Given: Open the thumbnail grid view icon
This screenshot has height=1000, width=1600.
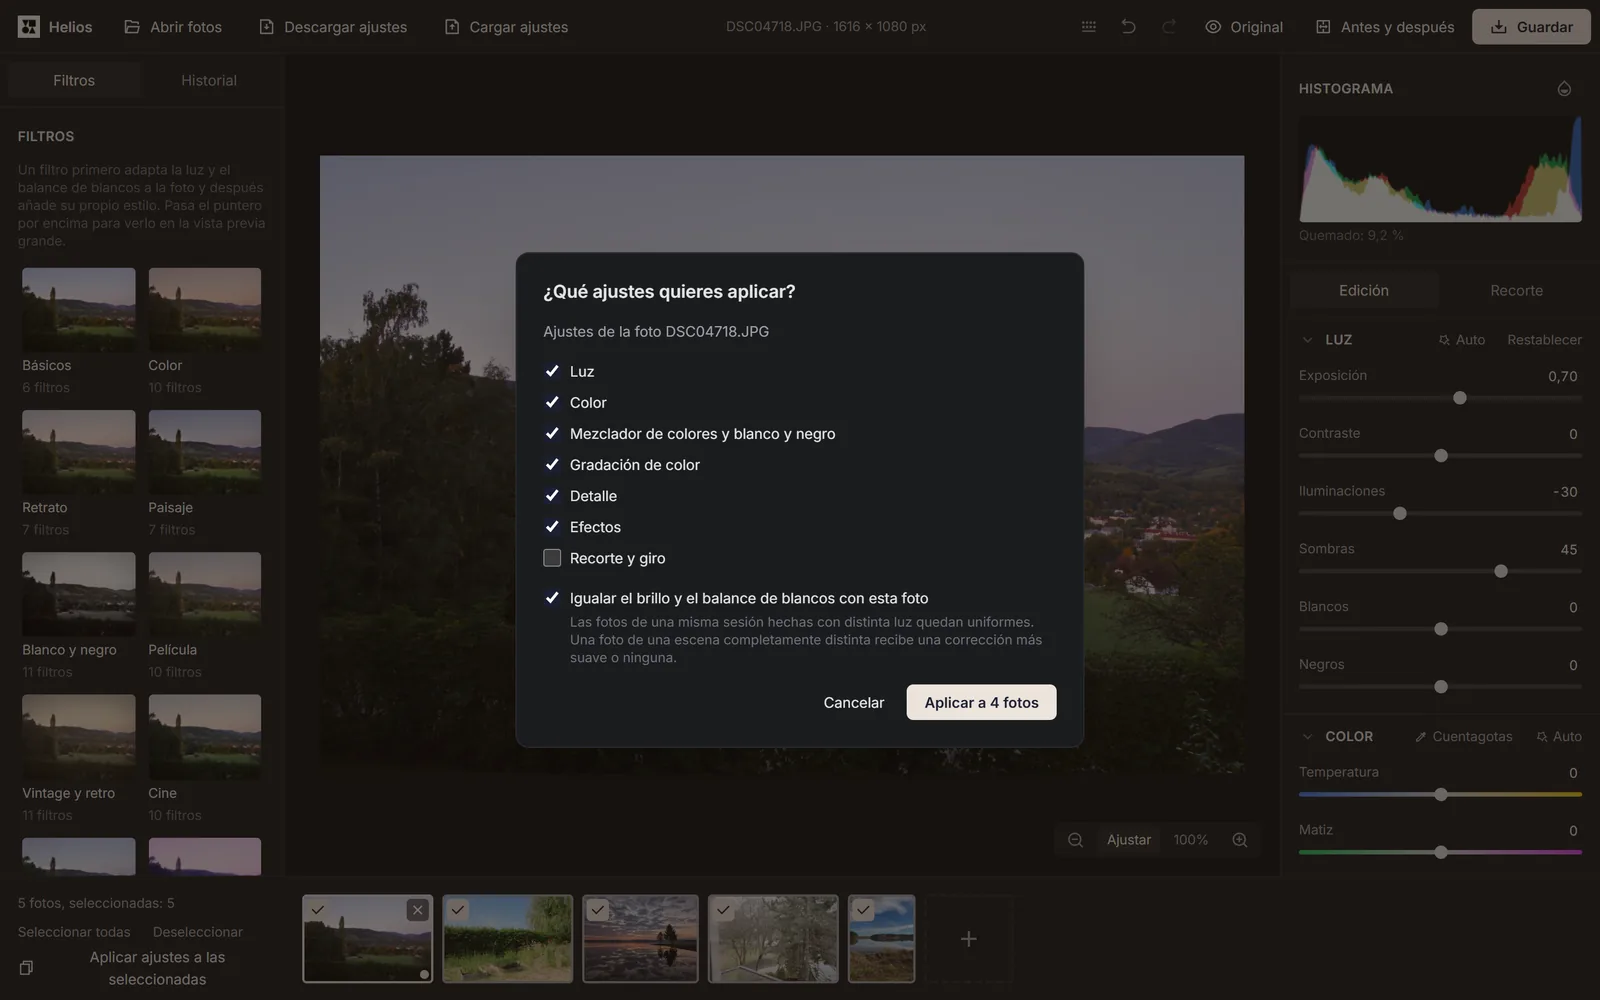Looking at the screenshot, I should [x=1089, y=27].
